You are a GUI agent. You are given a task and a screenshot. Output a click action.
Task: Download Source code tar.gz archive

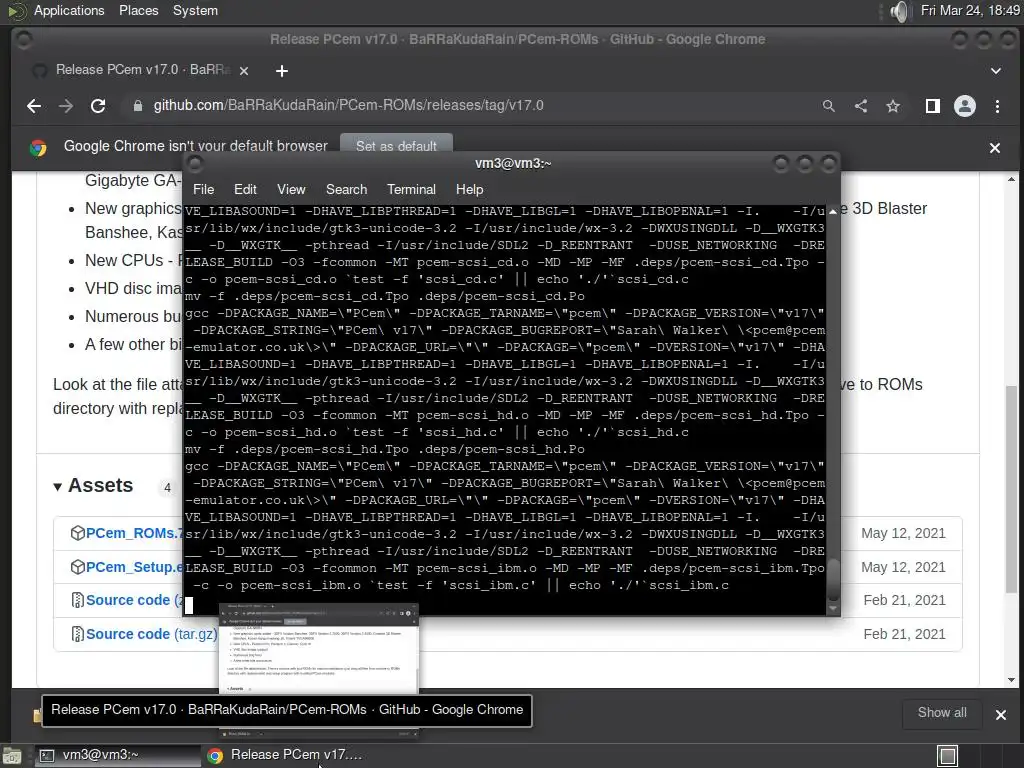pos(151,634)
